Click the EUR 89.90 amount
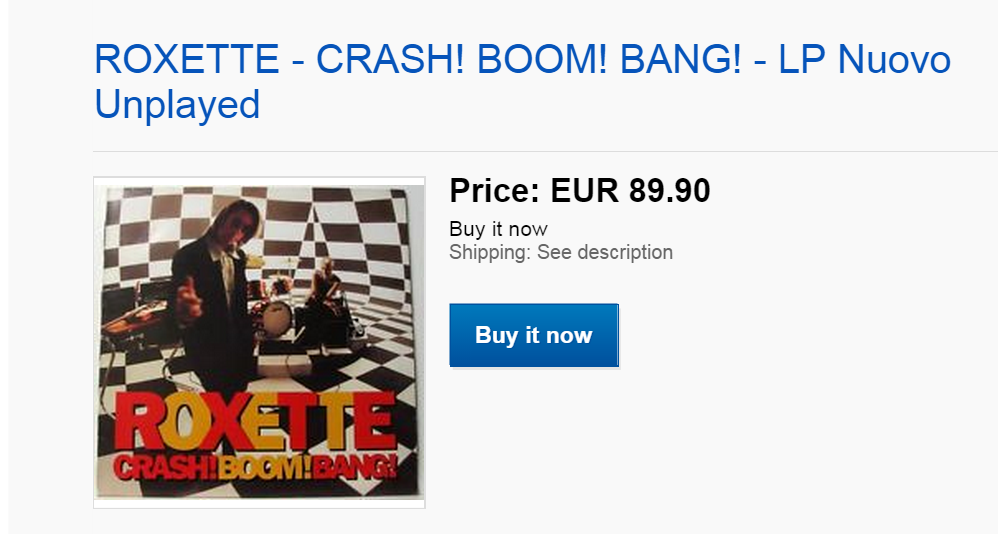 pyautogui.click(x=630, y=190)
